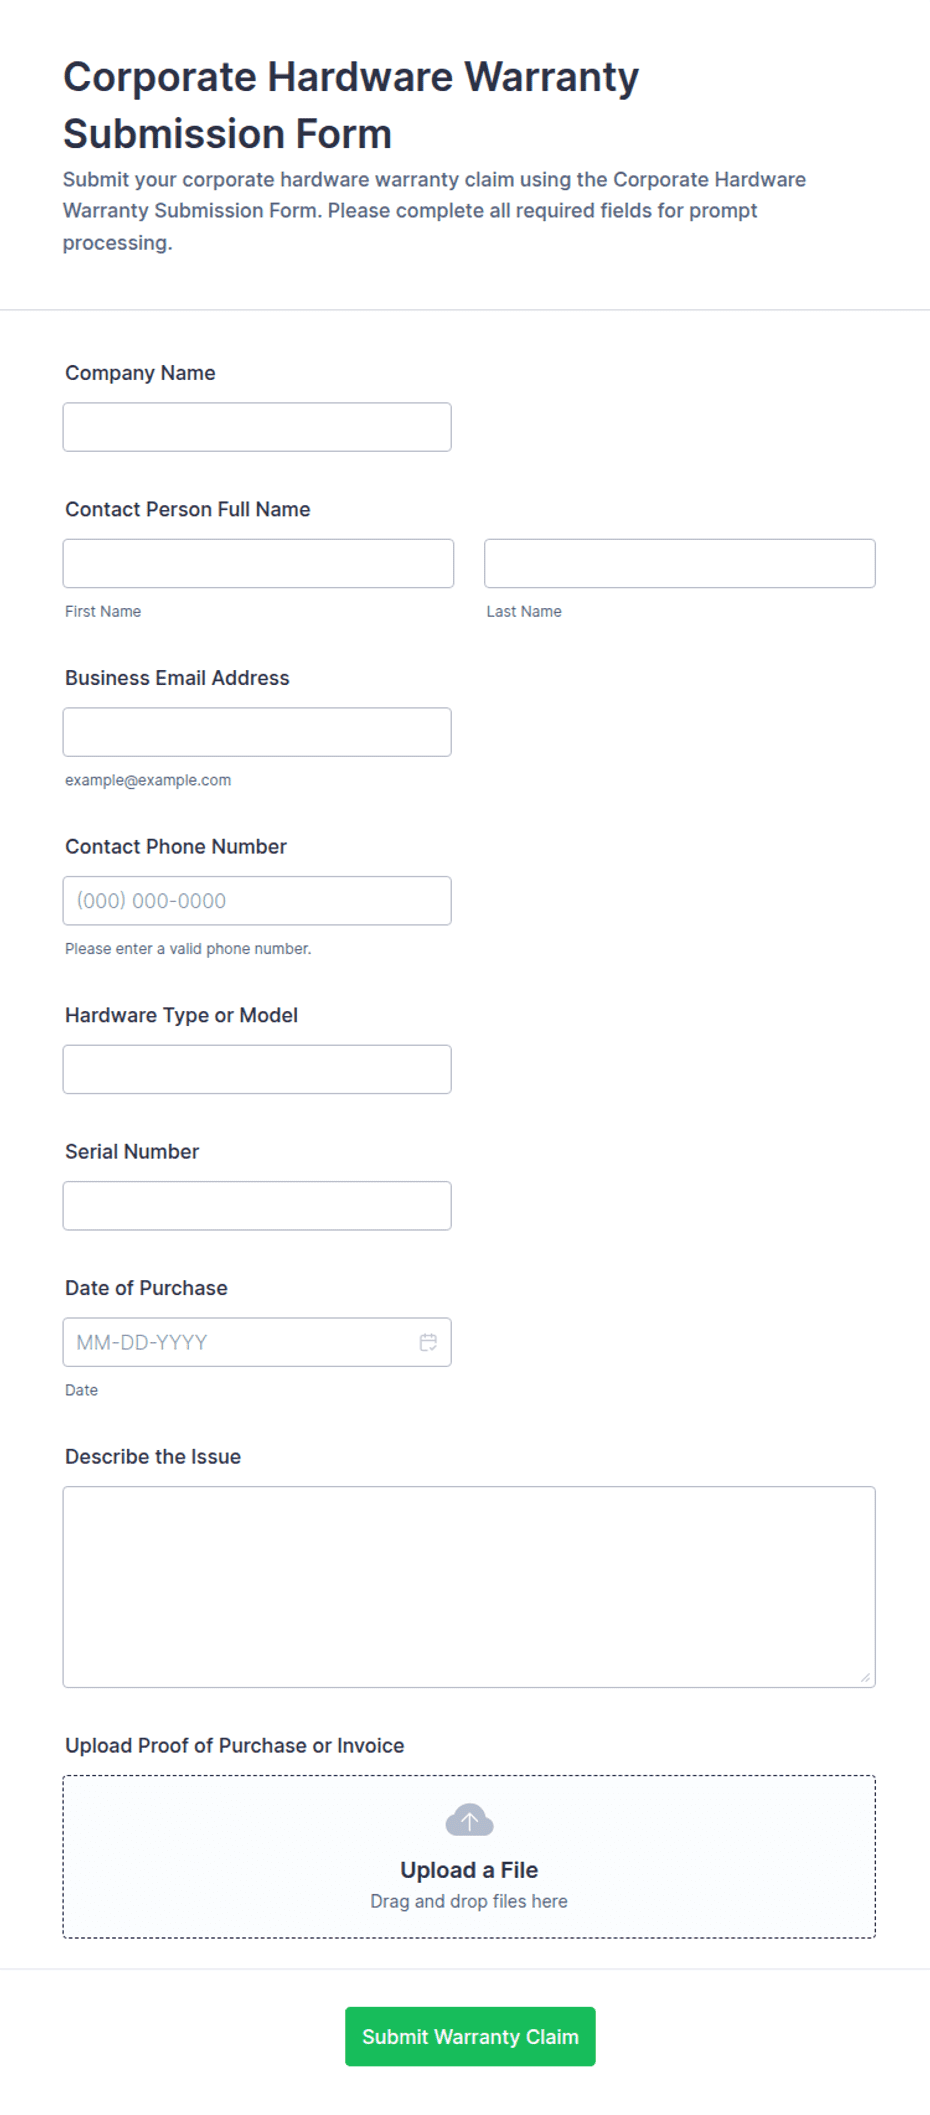The image size is (930, 2115).
Task: Click the Company Name label
Action: click(140, 373)
